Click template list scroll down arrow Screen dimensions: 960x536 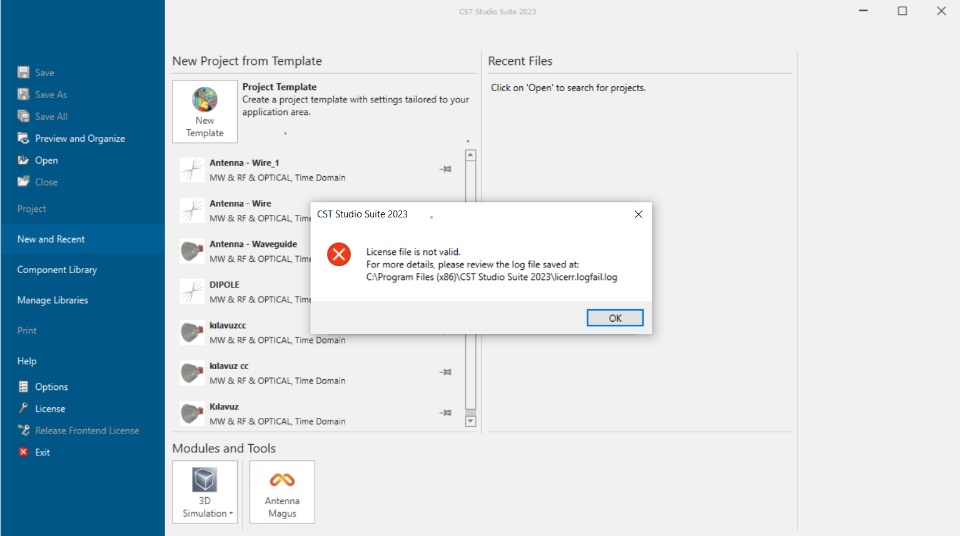click(x=470, y=421)
